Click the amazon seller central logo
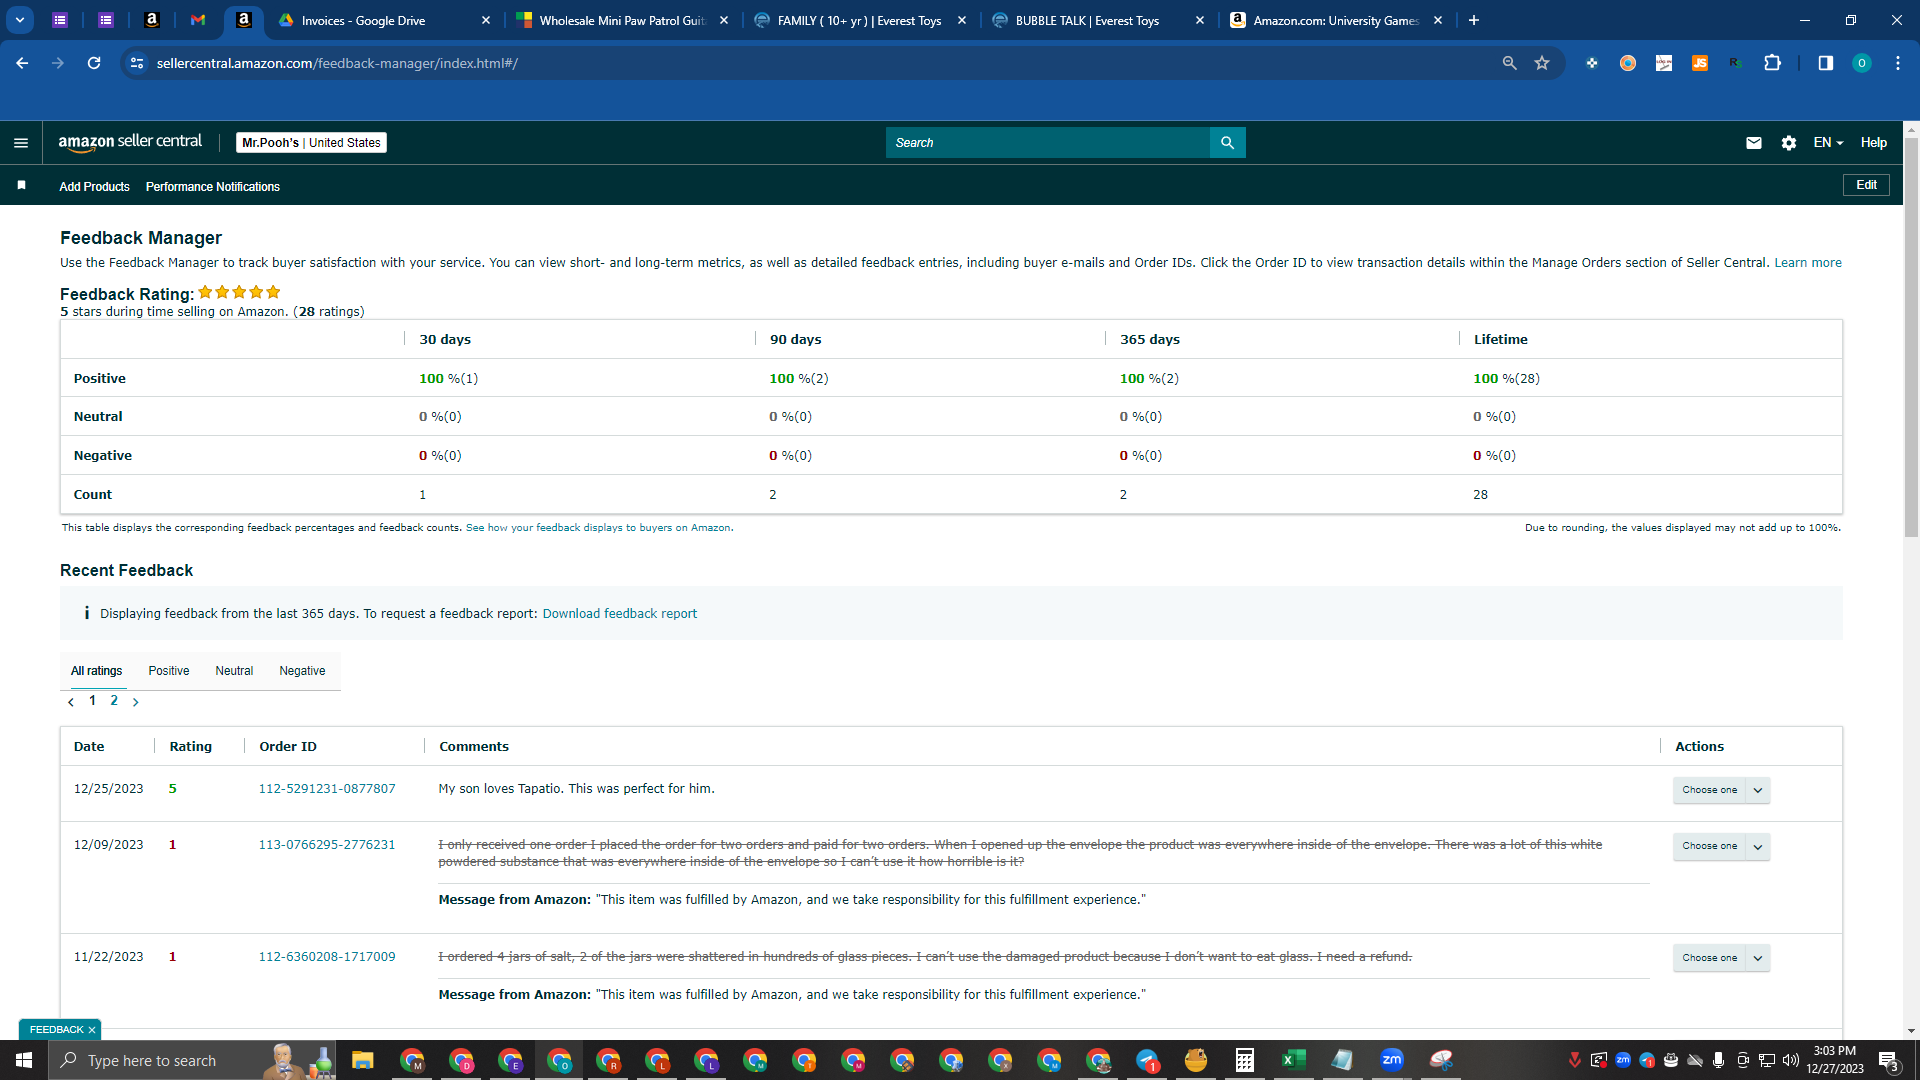 130,142
